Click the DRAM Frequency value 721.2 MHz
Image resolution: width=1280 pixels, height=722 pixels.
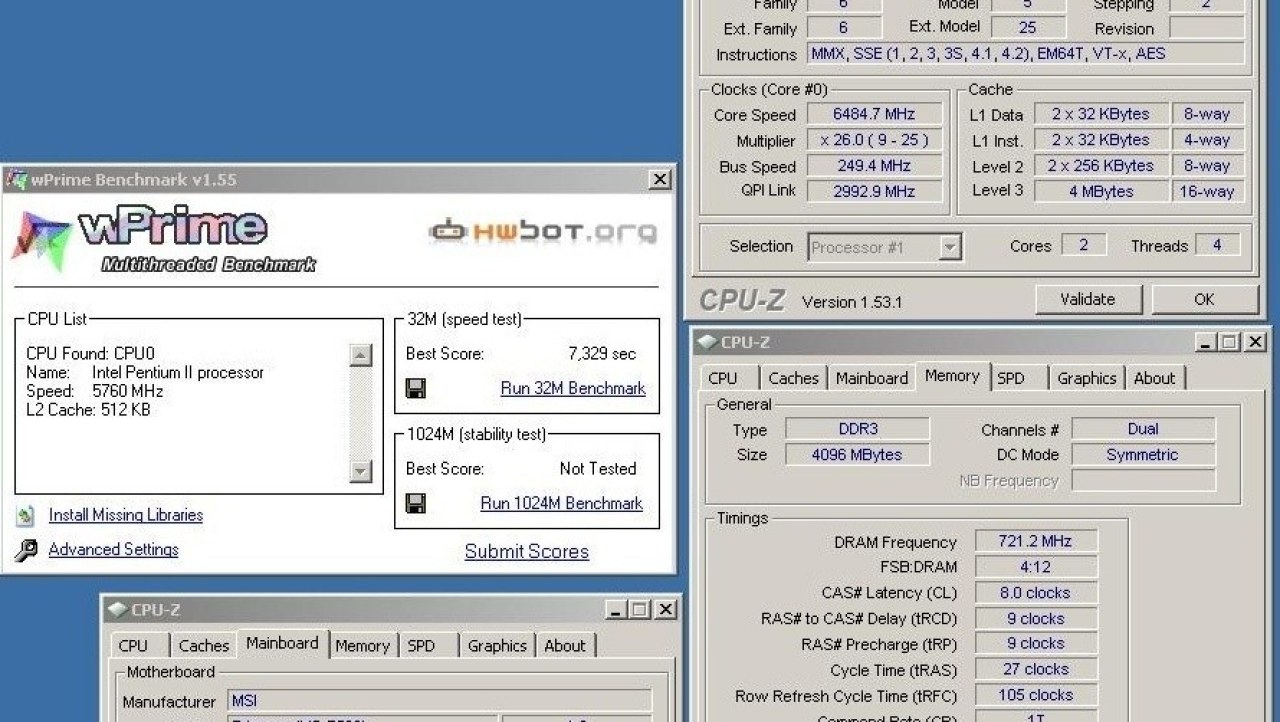point(1036,541)
